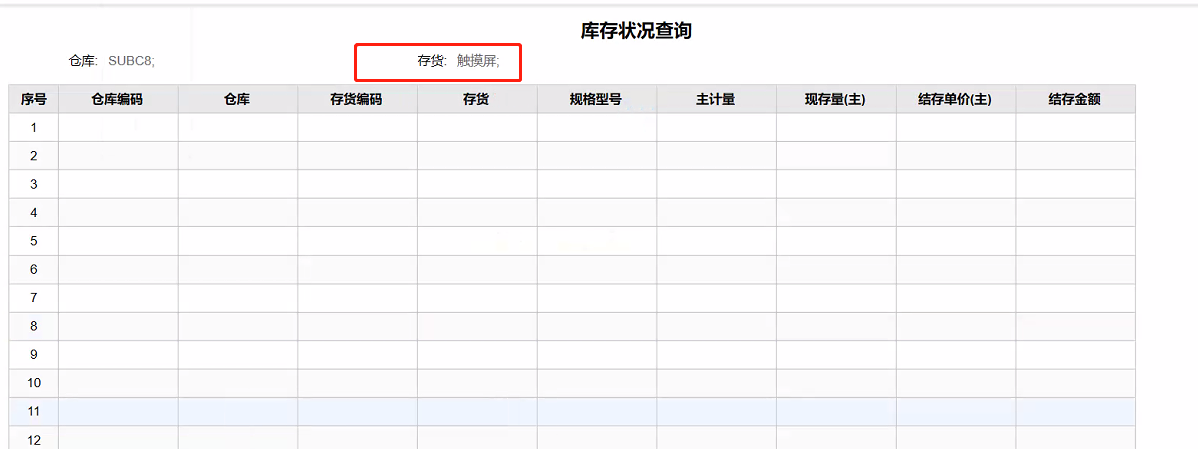Select row number 6
The height and width of the screenshot is (449, 1198).
click(x=34, y=269)
